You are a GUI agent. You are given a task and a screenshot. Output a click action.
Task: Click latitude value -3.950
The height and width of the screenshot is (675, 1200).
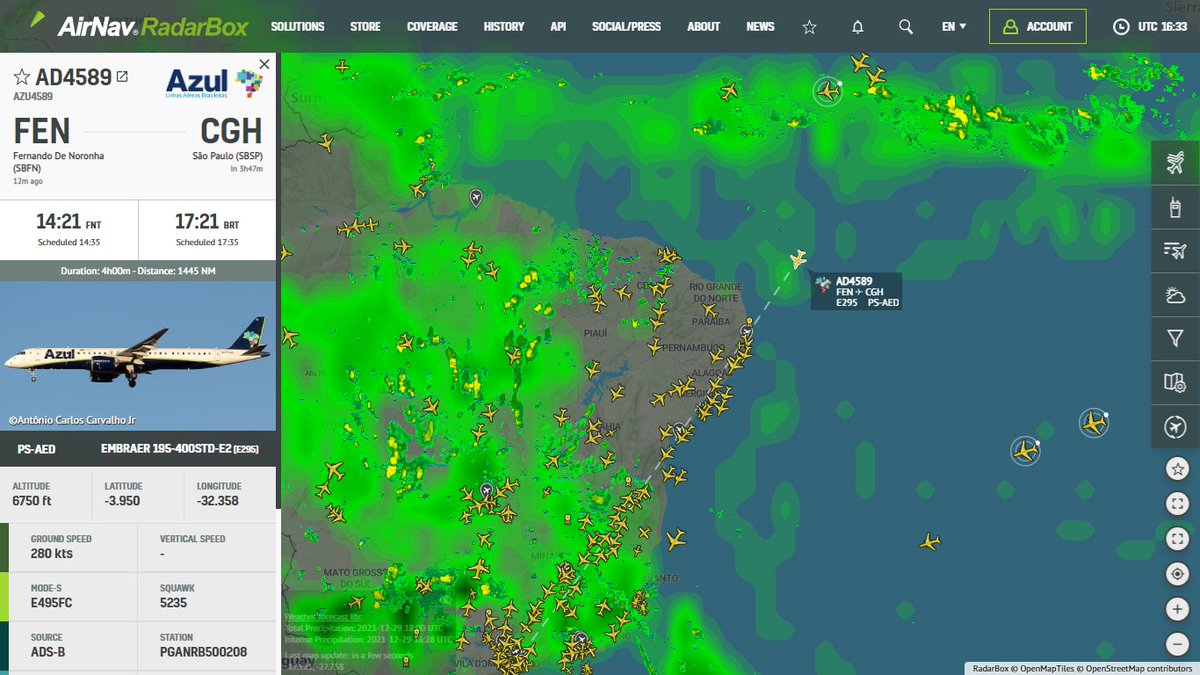[x=122, y=501]
